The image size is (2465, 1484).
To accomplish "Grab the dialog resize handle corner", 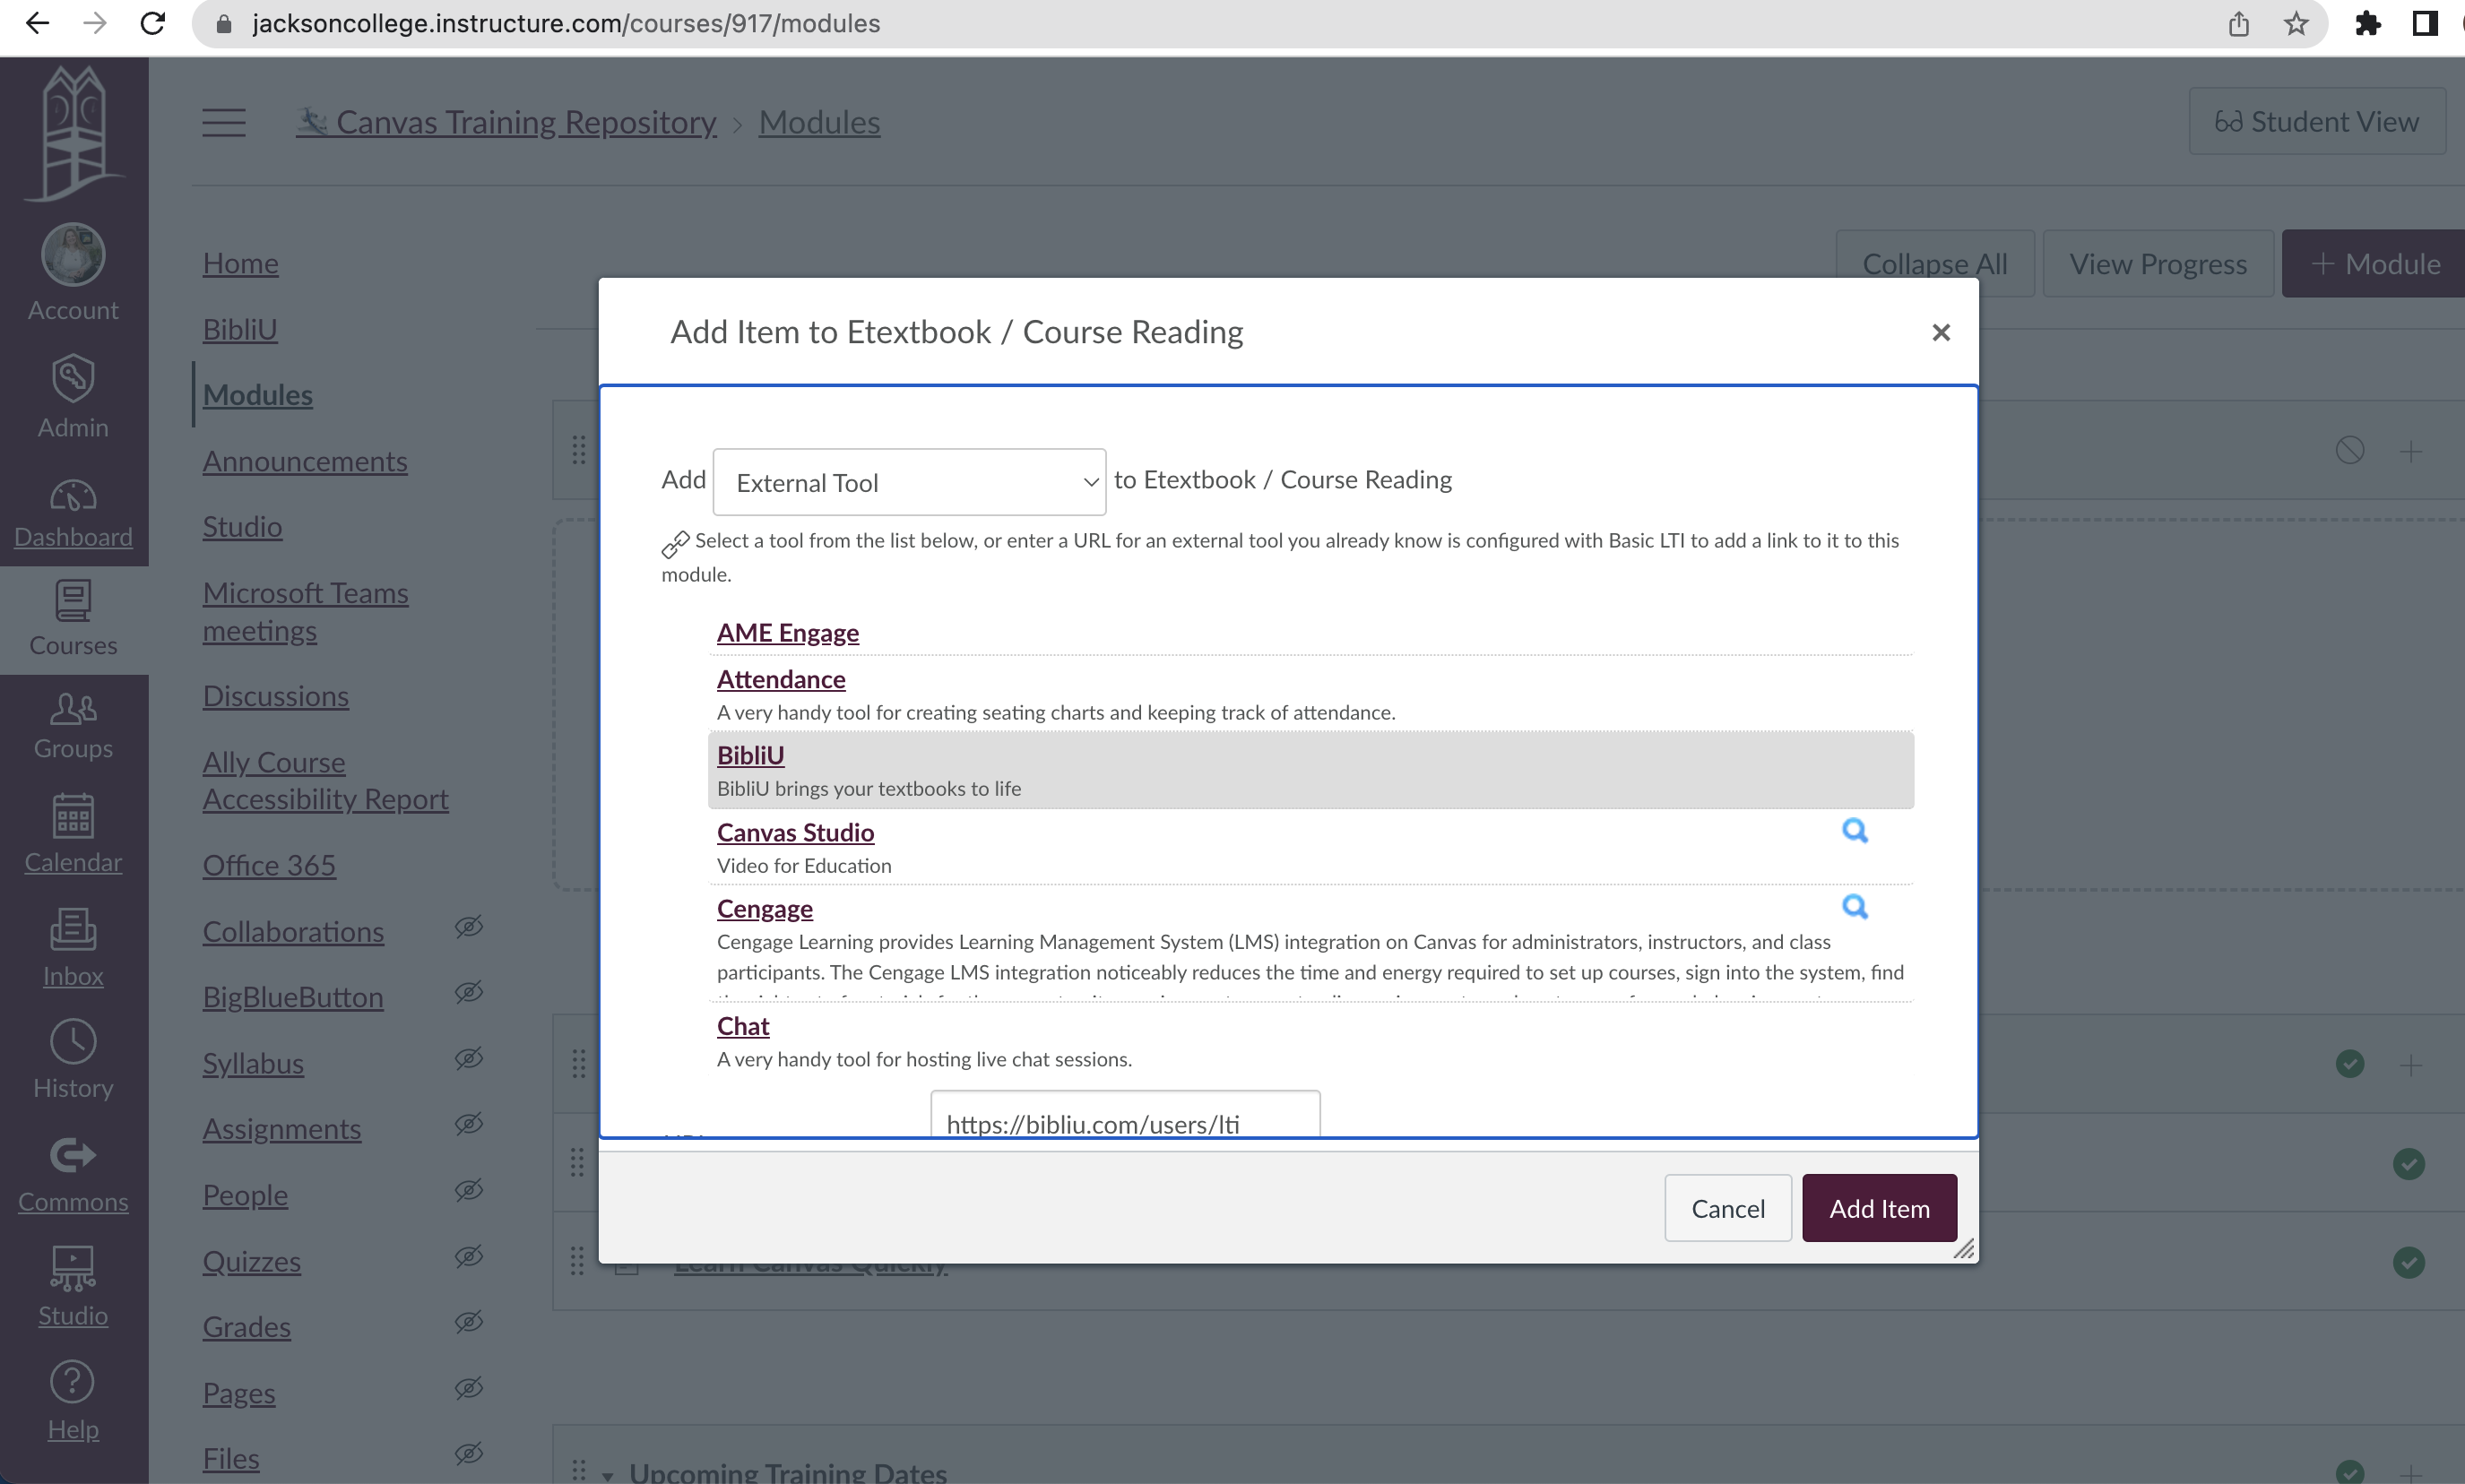I will (x=1964, y=1249).
